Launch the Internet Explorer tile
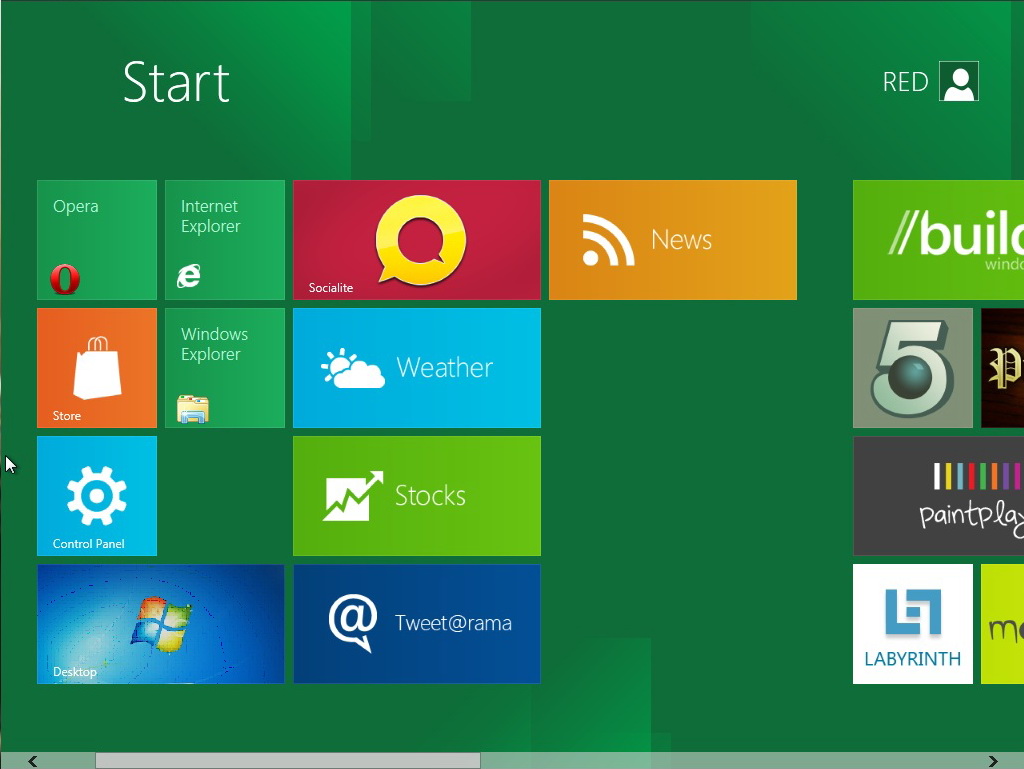Viewport: 1024px width, 769px height. tap(225, 240)
